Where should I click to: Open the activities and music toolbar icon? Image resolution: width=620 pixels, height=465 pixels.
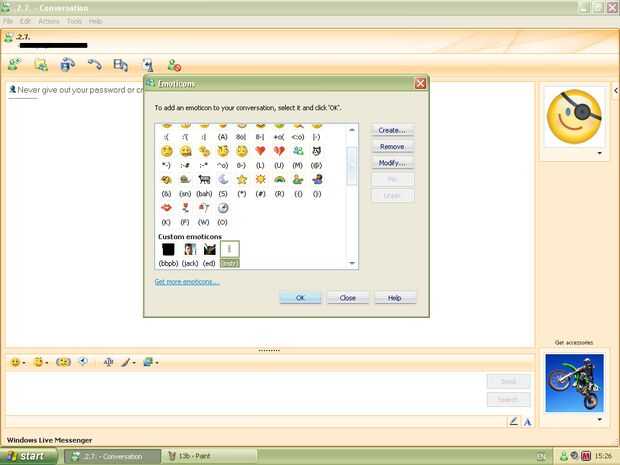[121, 64]
